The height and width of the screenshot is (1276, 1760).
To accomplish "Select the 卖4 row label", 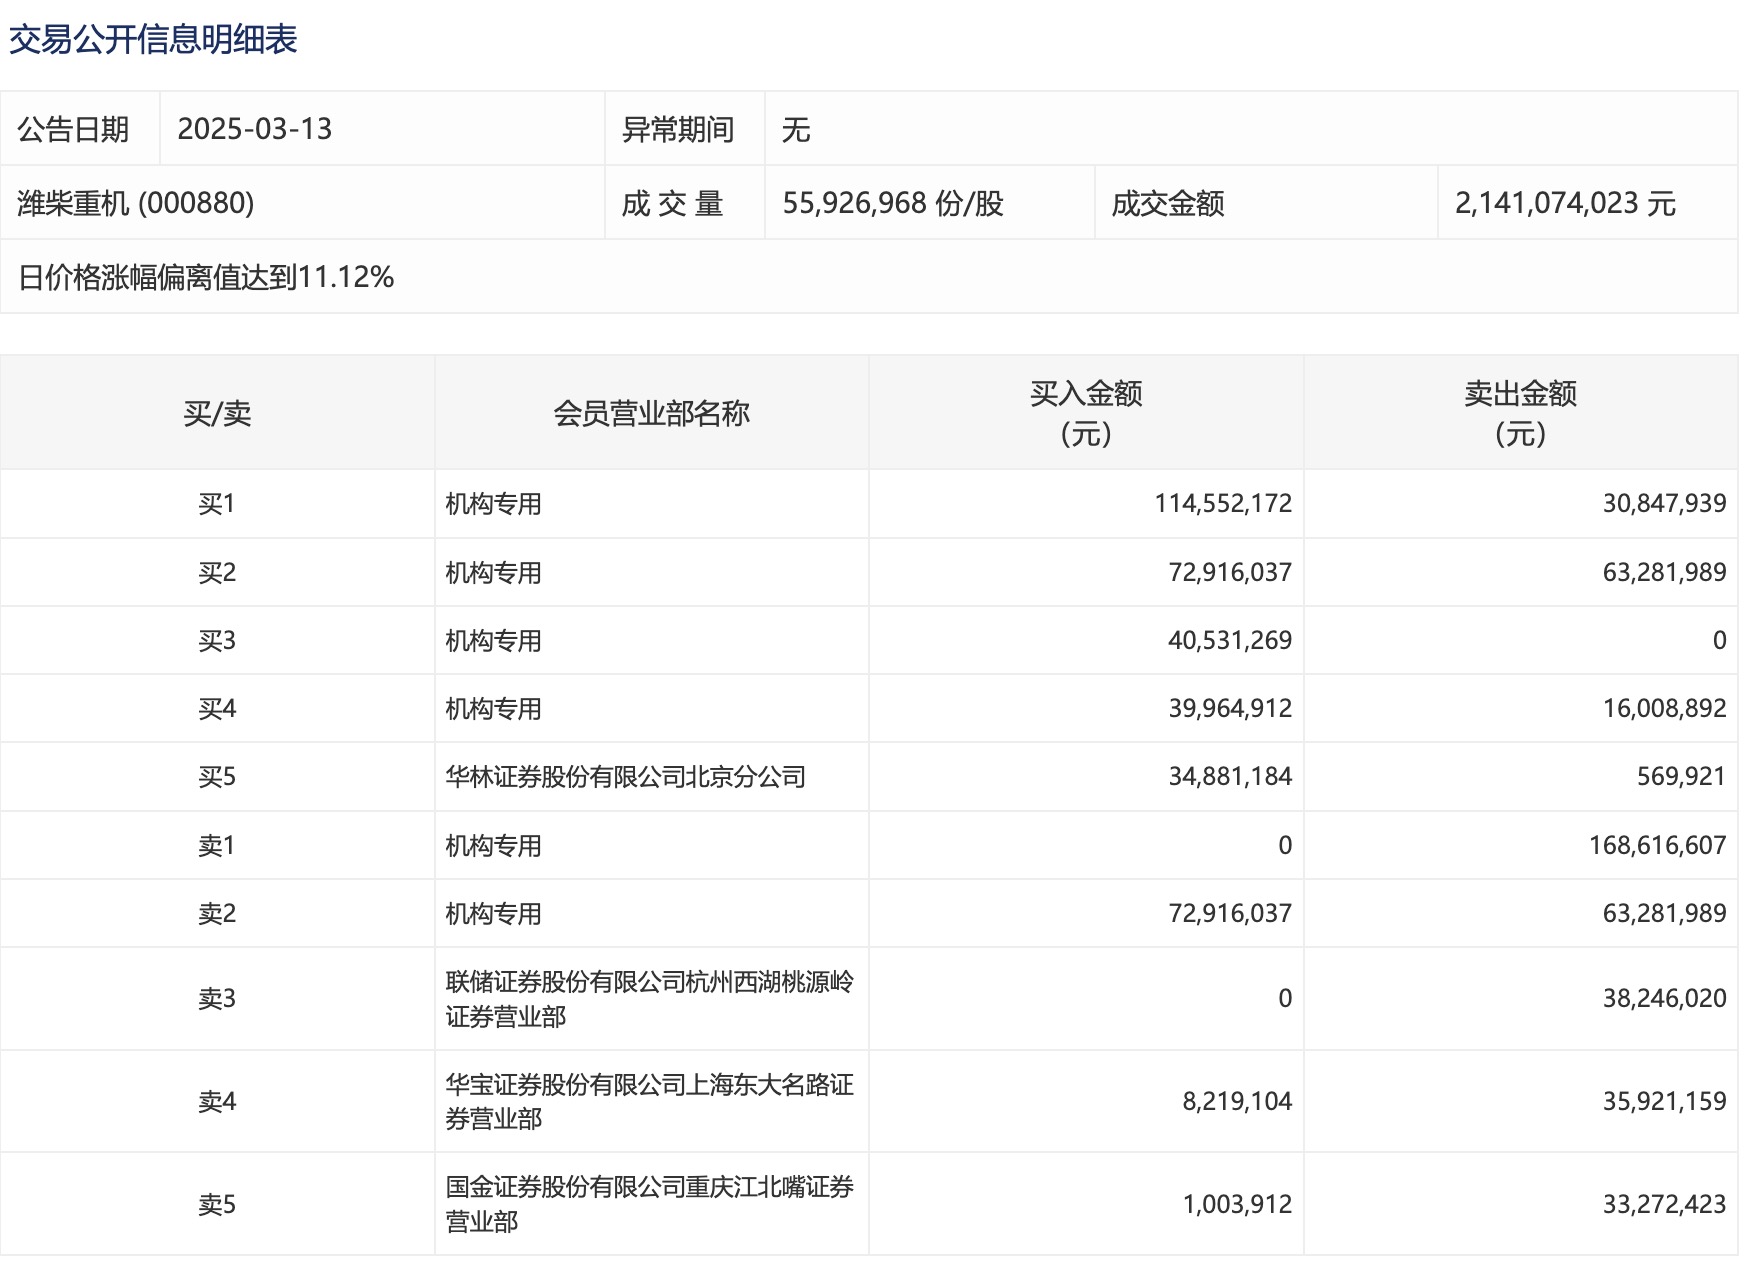I will 217,1101.
